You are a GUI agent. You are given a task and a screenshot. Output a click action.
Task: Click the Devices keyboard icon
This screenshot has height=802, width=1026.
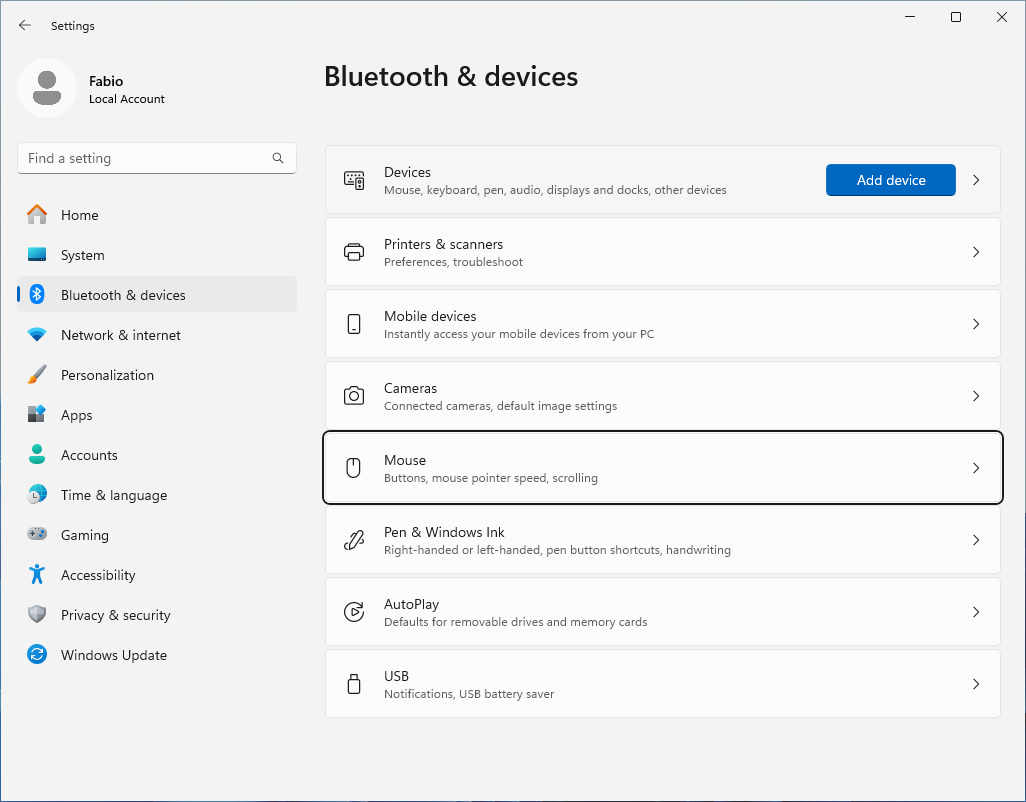tap(354, 180)
